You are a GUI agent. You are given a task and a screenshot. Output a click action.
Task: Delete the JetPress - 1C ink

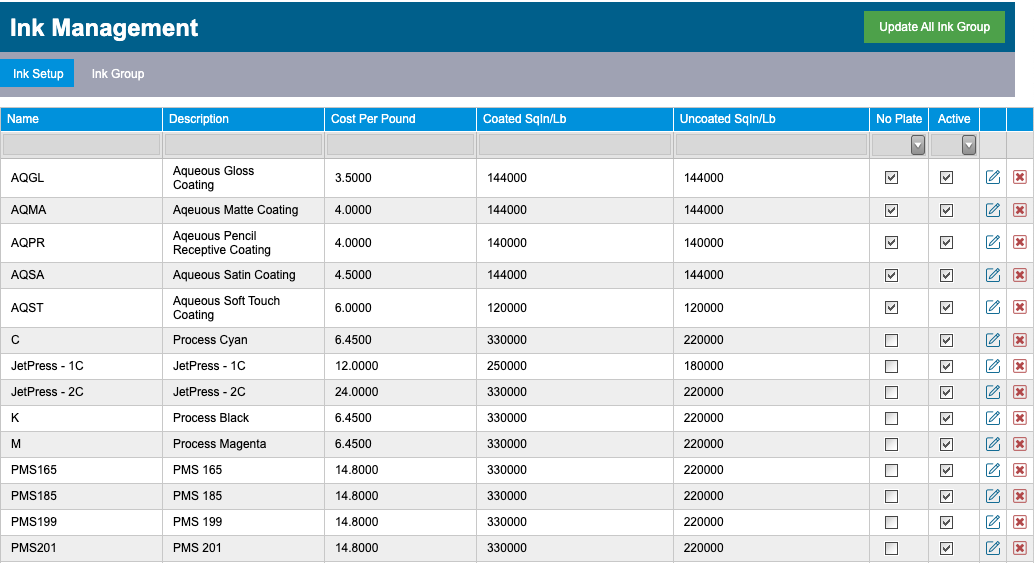(1019, 366)
